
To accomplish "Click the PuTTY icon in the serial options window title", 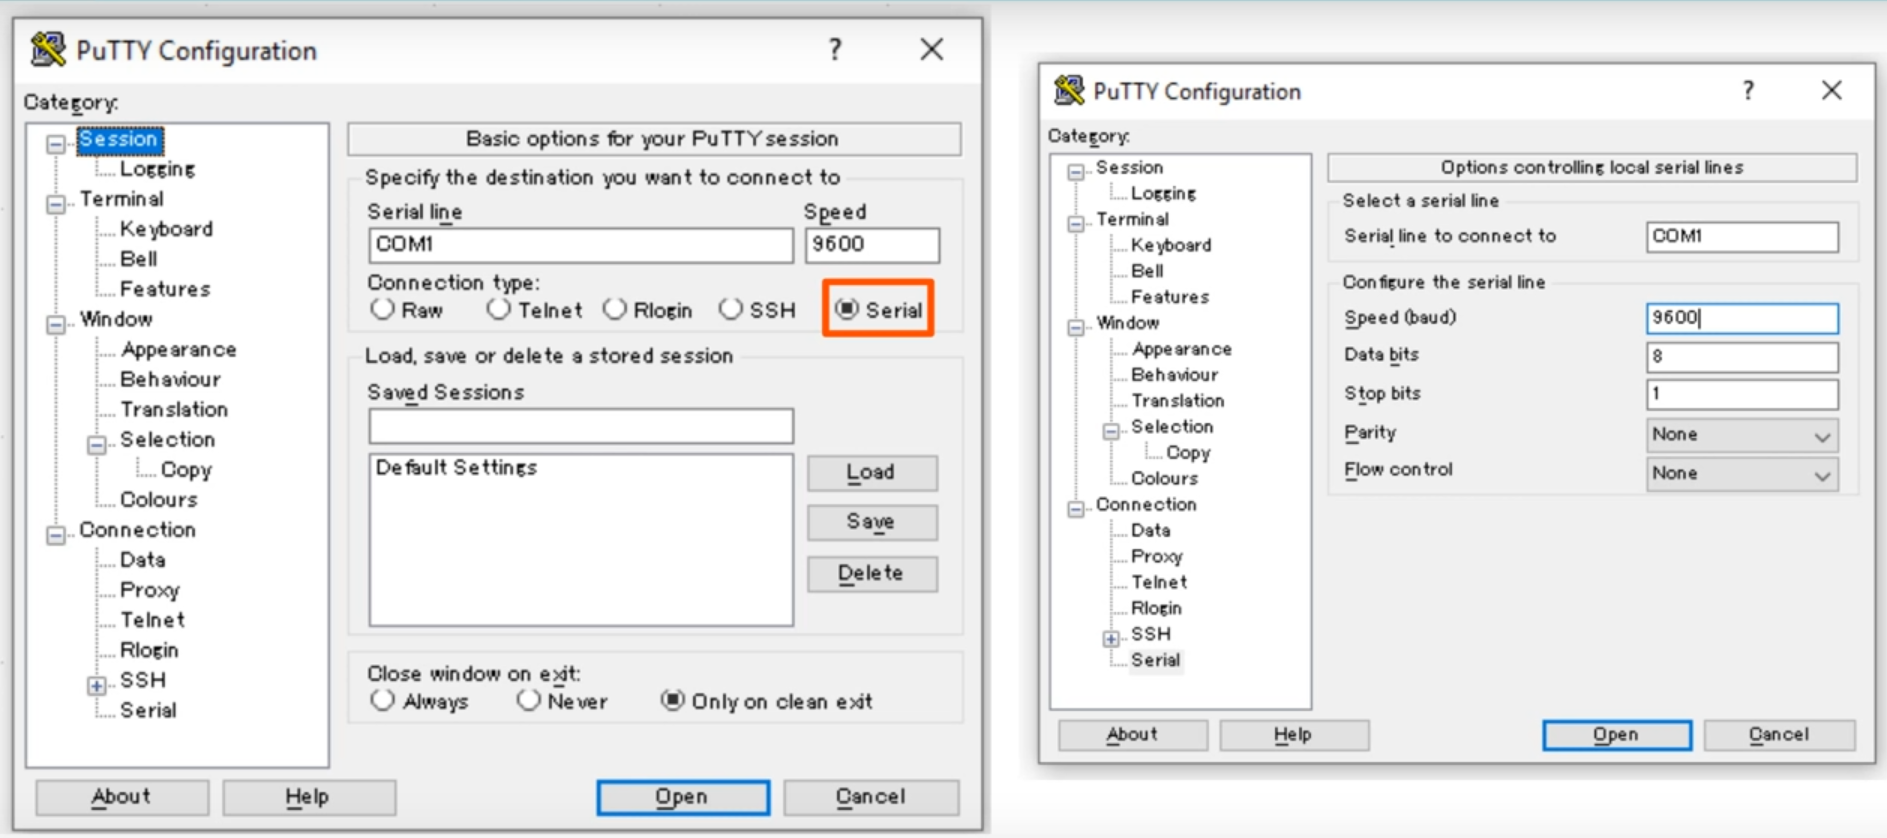I will click(1069, 90).
